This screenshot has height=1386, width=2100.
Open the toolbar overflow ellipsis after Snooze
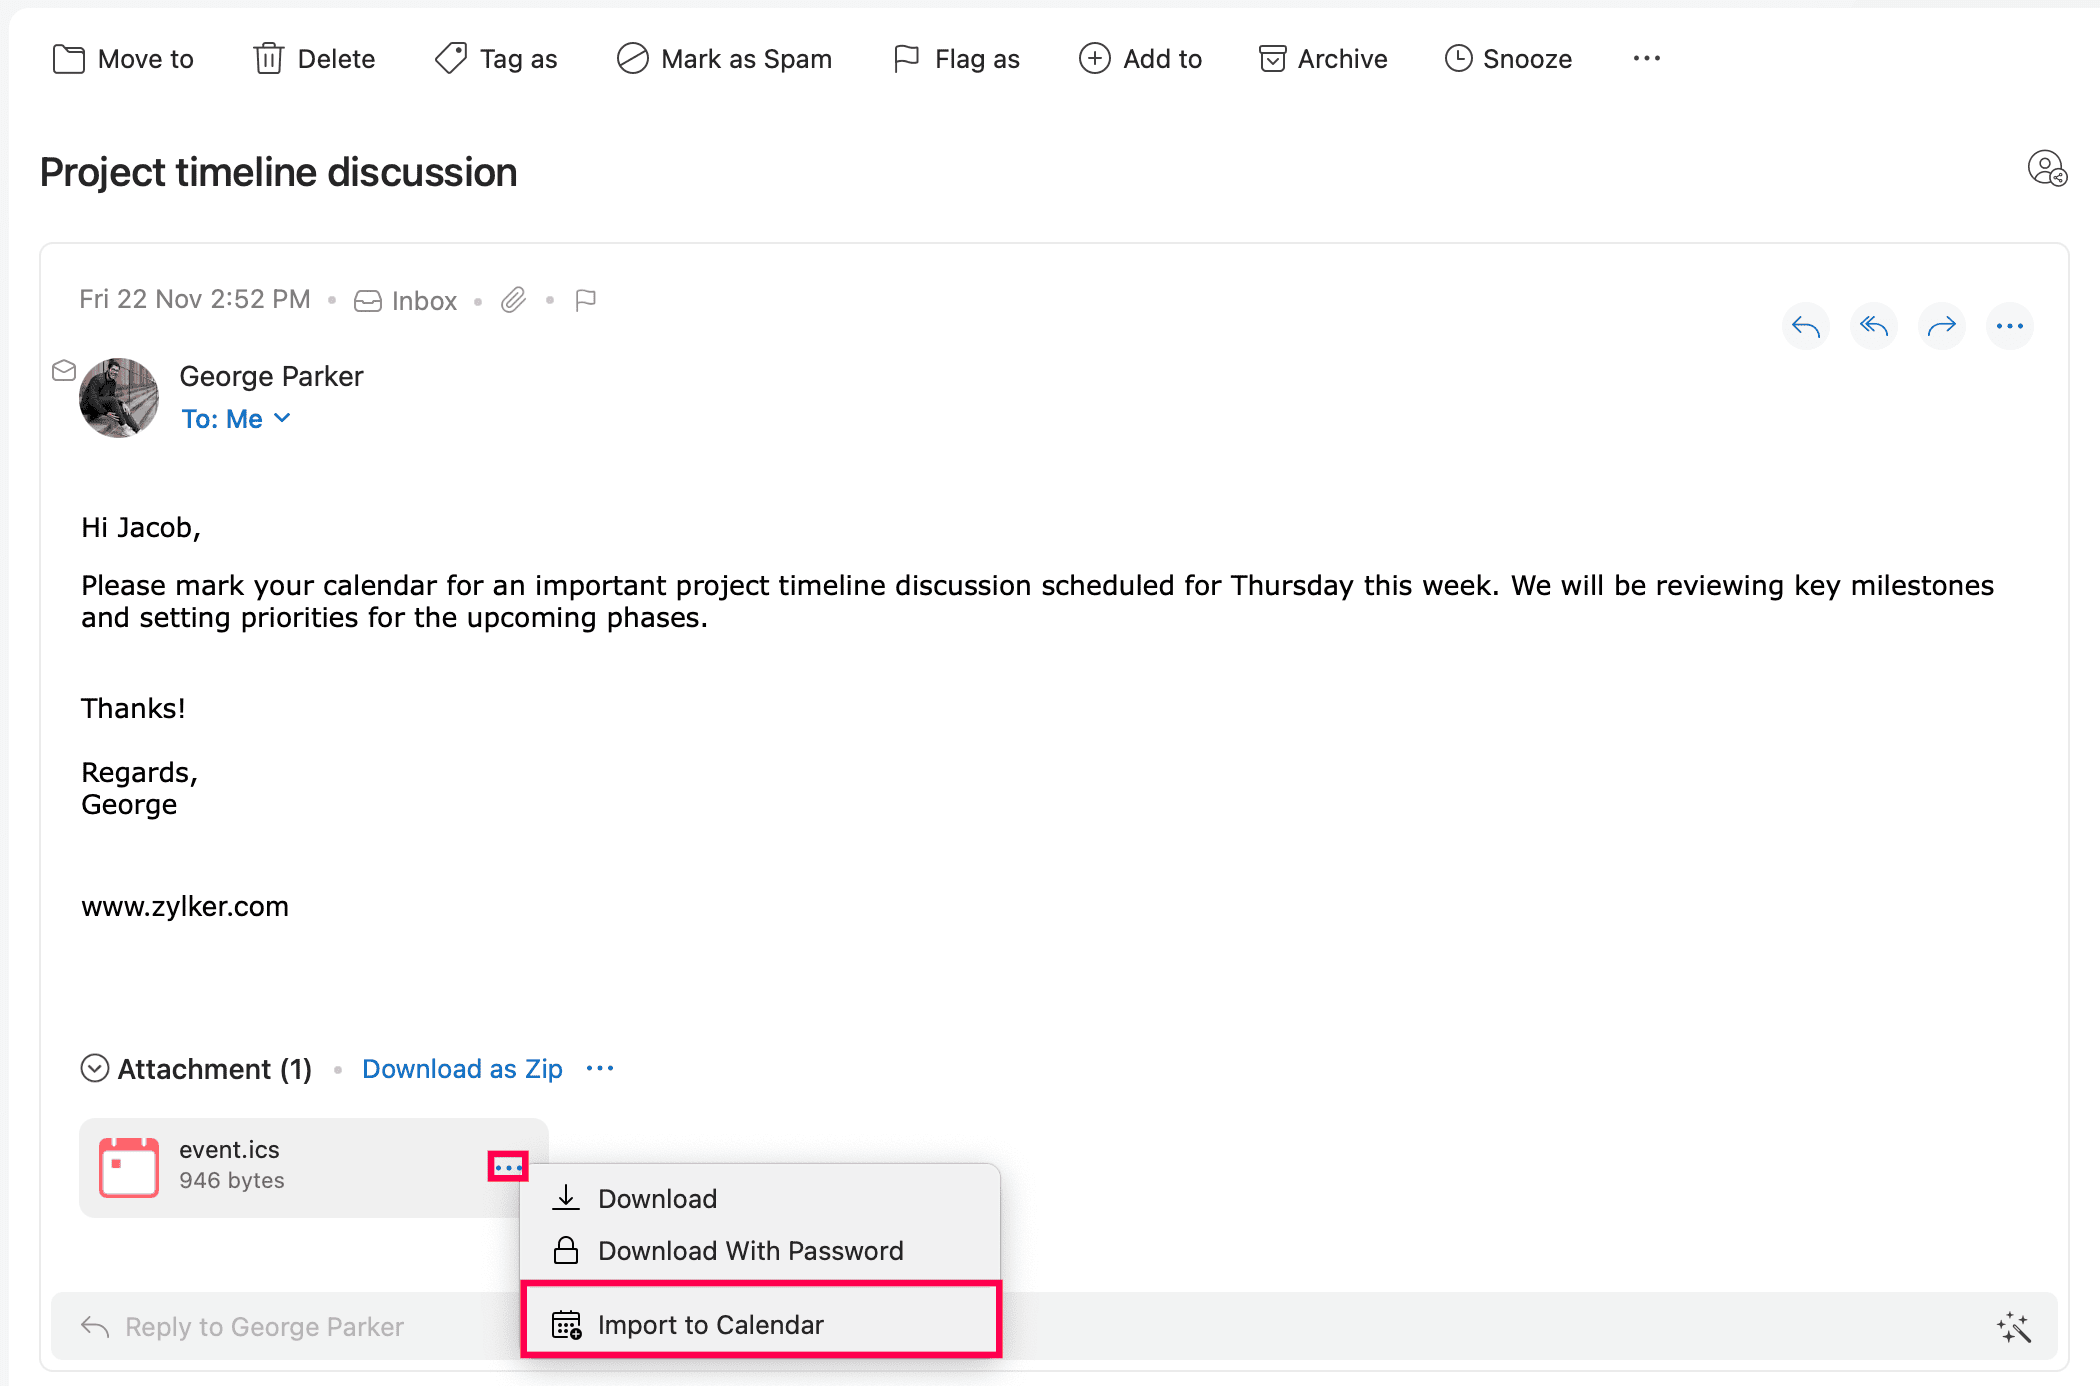point(1646,59)
